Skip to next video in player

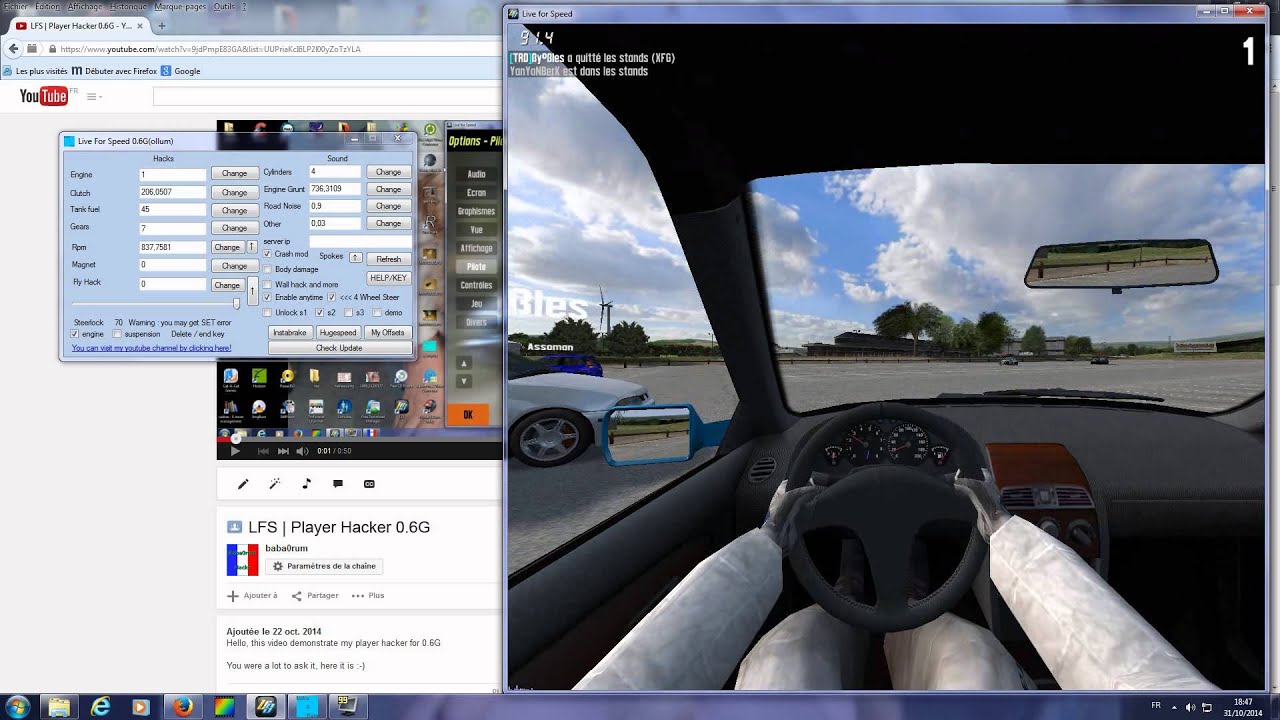[x=283, y=451]
